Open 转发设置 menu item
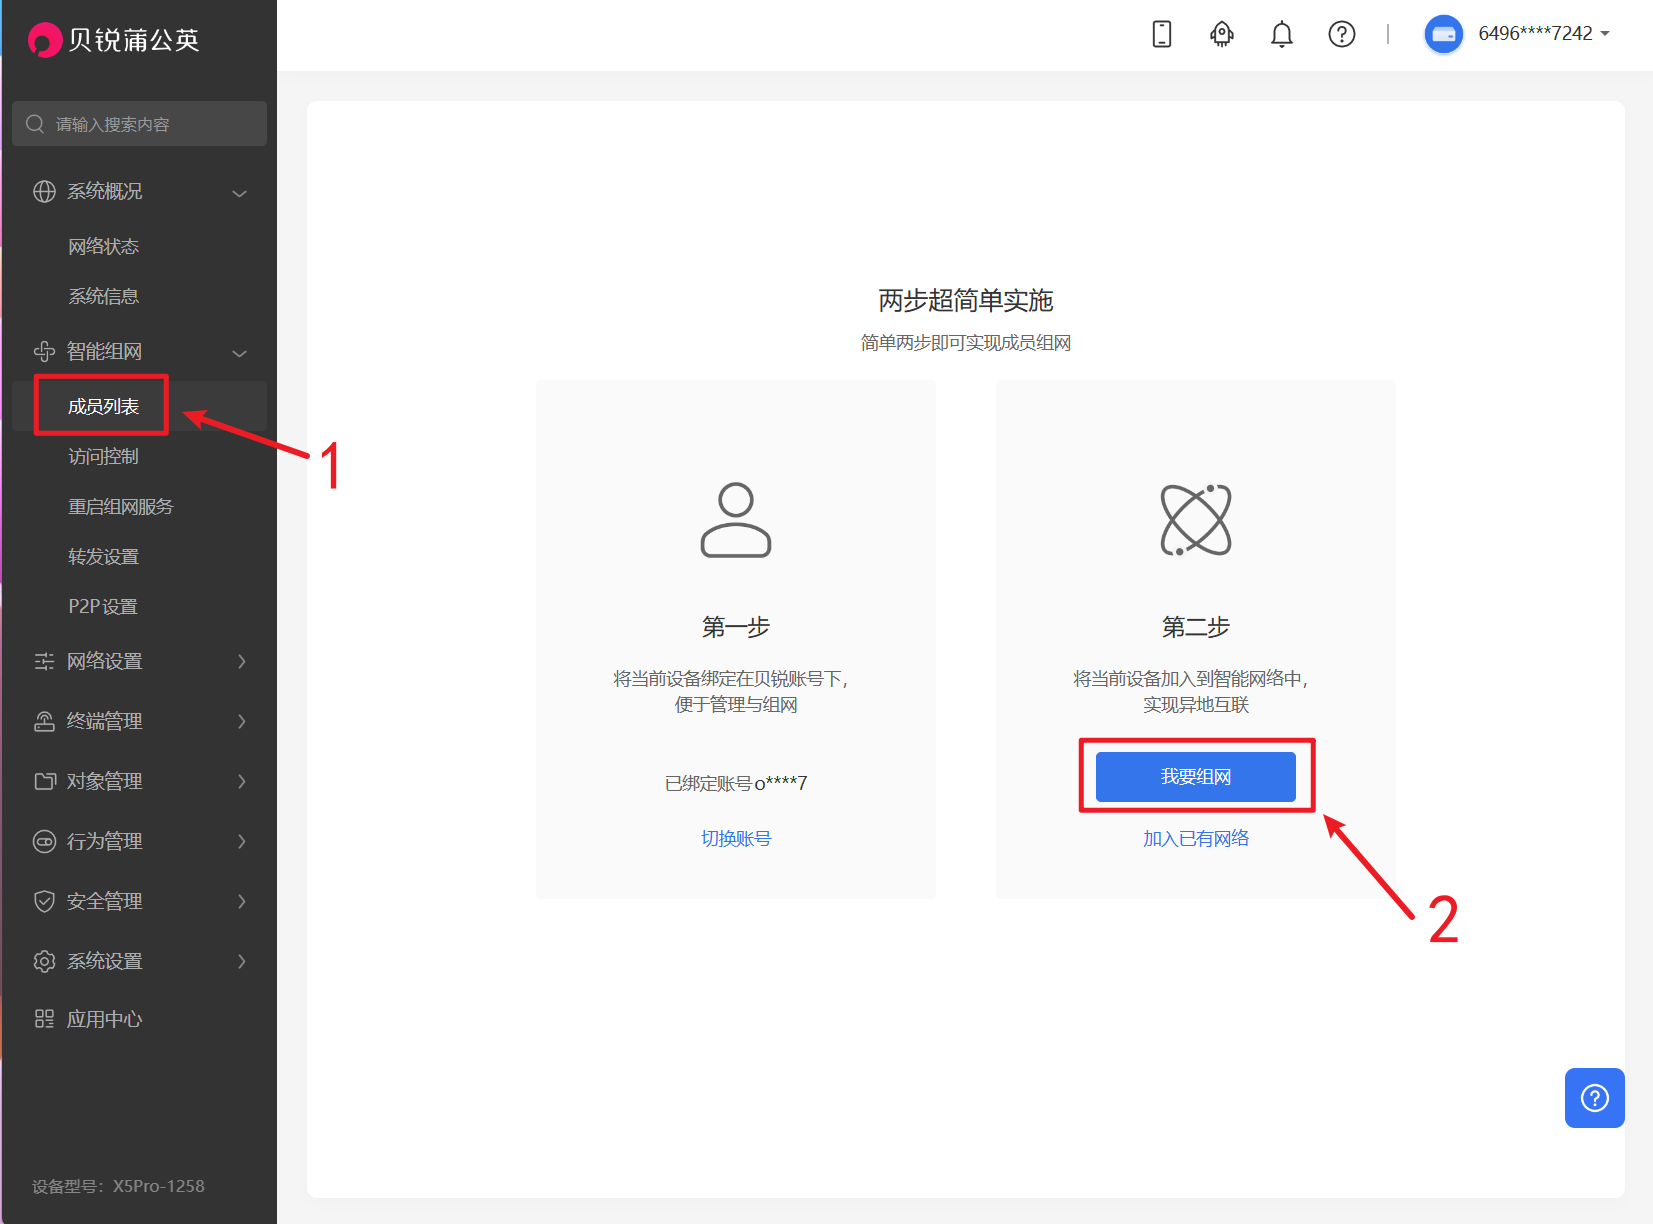This screenshot has height=1224, width=1653. 103,556
